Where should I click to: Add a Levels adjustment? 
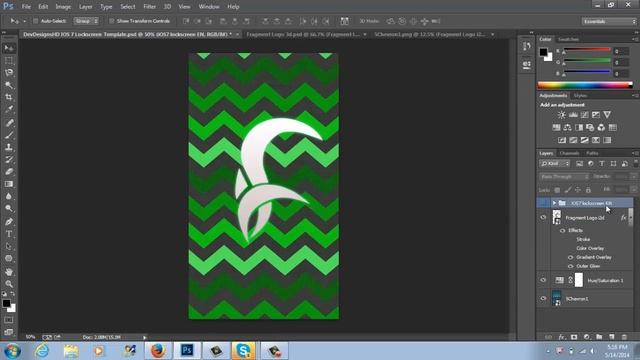click(573, 115)
